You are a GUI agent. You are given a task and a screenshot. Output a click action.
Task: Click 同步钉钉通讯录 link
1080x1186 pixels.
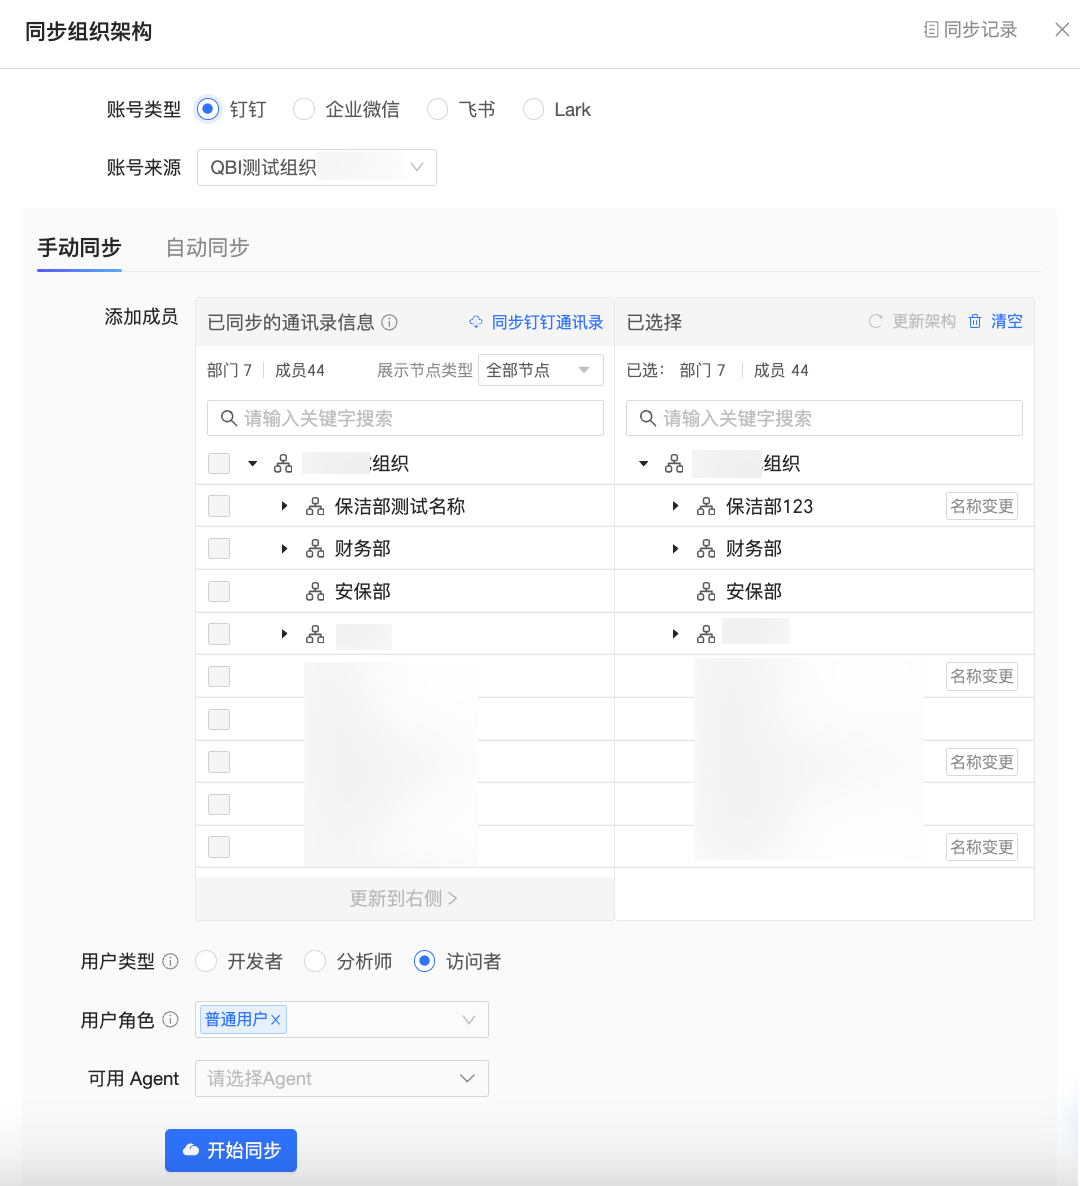click(x=536, y=322)
